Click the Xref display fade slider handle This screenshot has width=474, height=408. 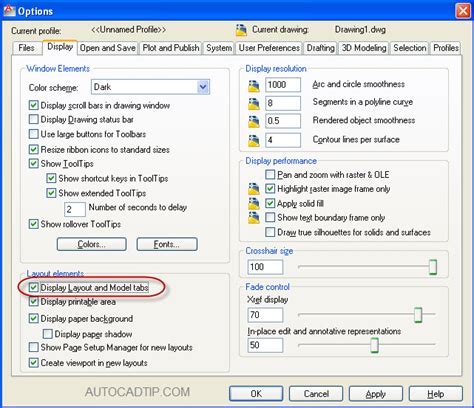tap(418, 315)
